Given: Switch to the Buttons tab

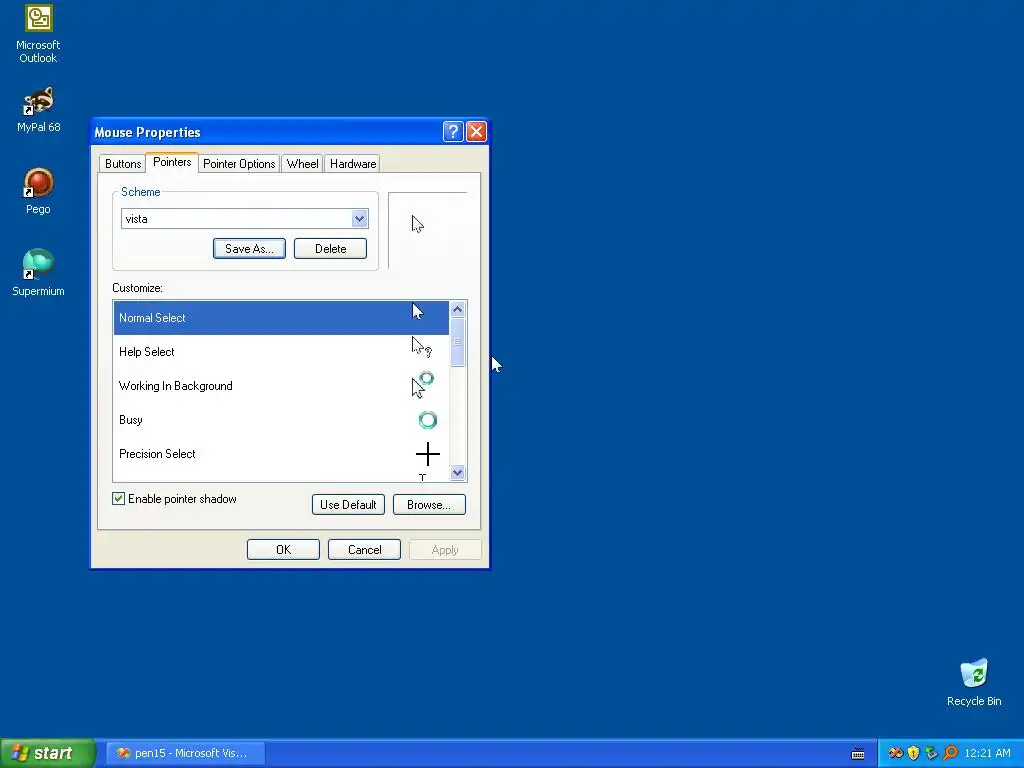Looking at the screenshot, I should pyautogui.click(x=123, y=164).
